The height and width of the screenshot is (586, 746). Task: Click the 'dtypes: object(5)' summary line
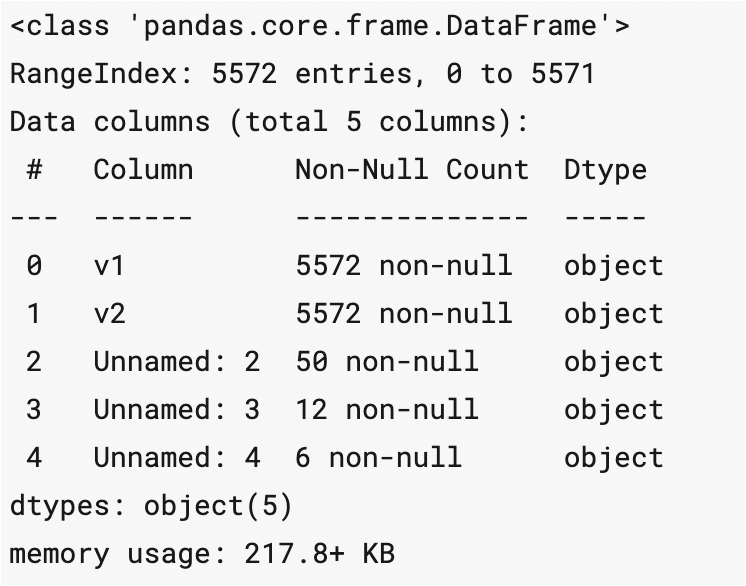pyautogui.click(x=151, y=505)
